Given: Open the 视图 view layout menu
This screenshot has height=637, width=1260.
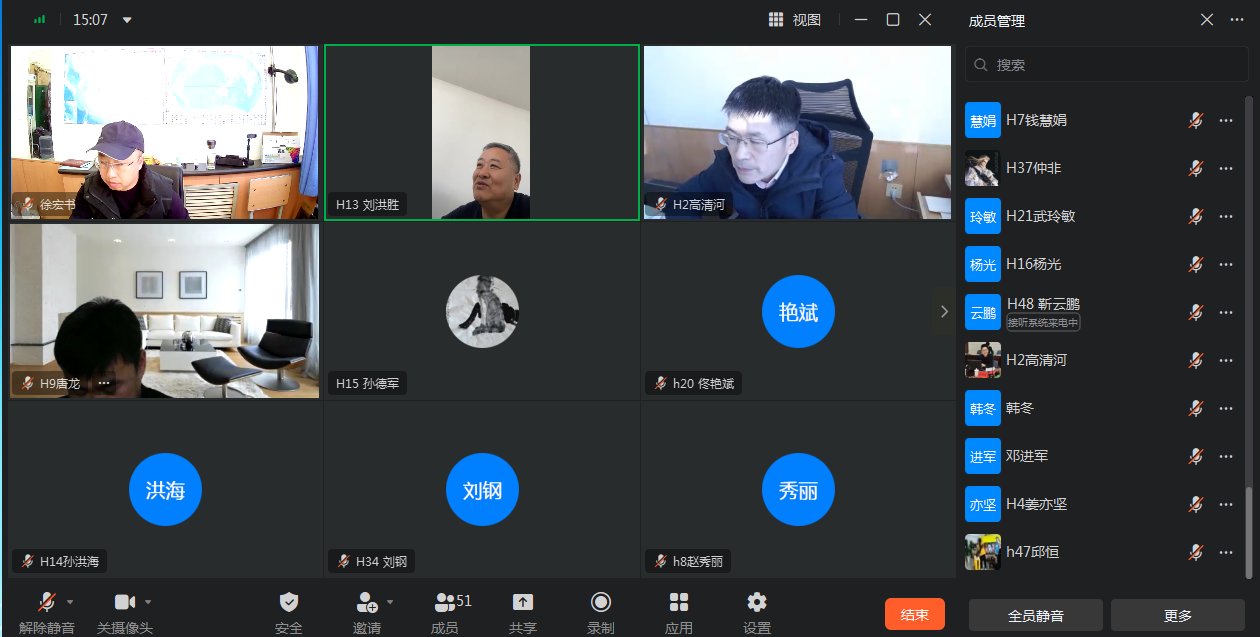Looking at the screenshot, I should coord(795,20).
